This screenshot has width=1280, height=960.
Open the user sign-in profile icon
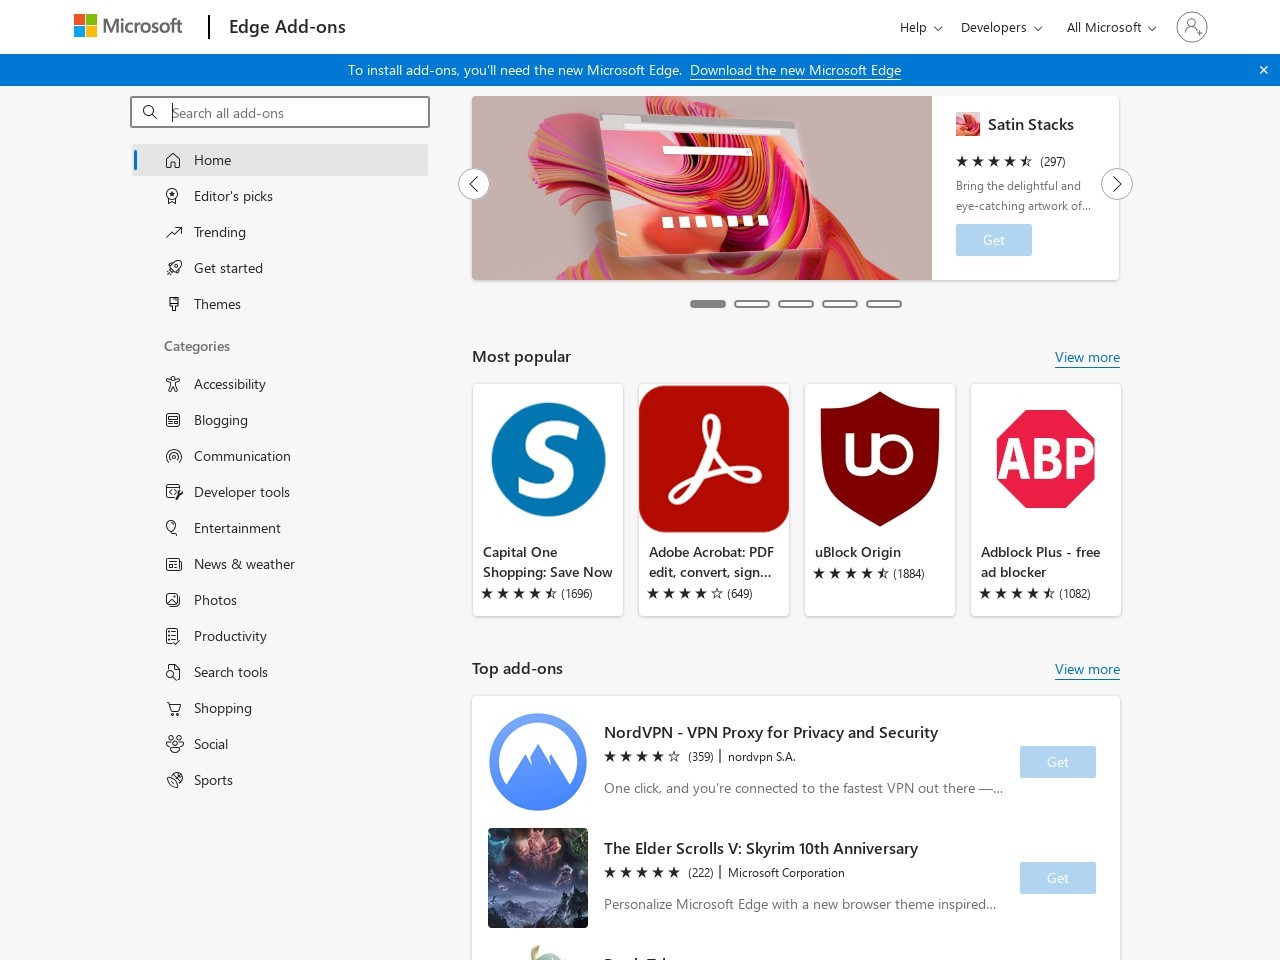point(1191,27)
